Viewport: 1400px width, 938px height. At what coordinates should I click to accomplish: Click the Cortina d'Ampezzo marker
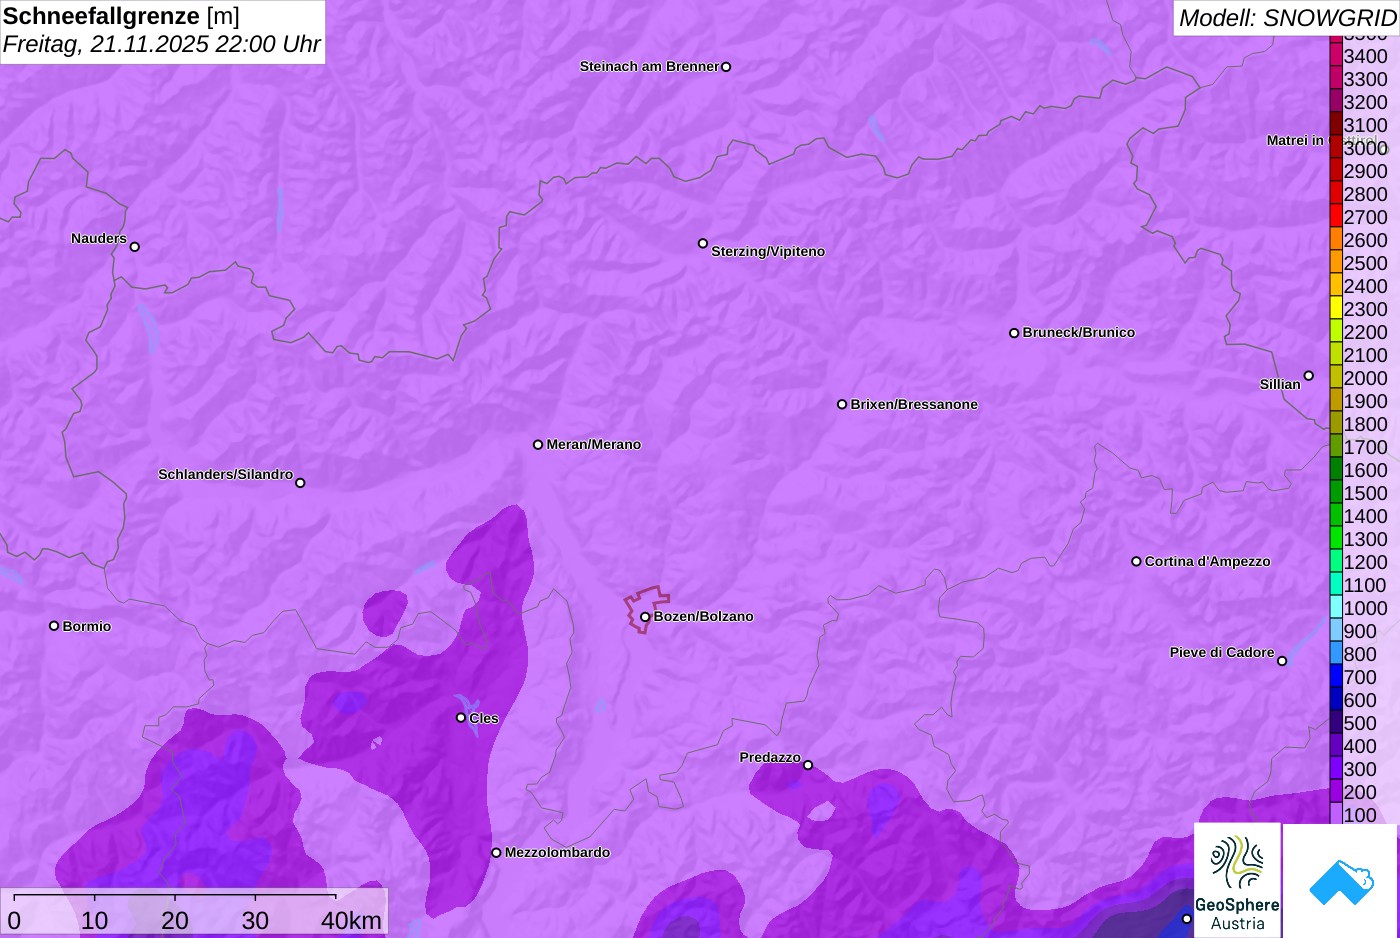pos(1136,561)
